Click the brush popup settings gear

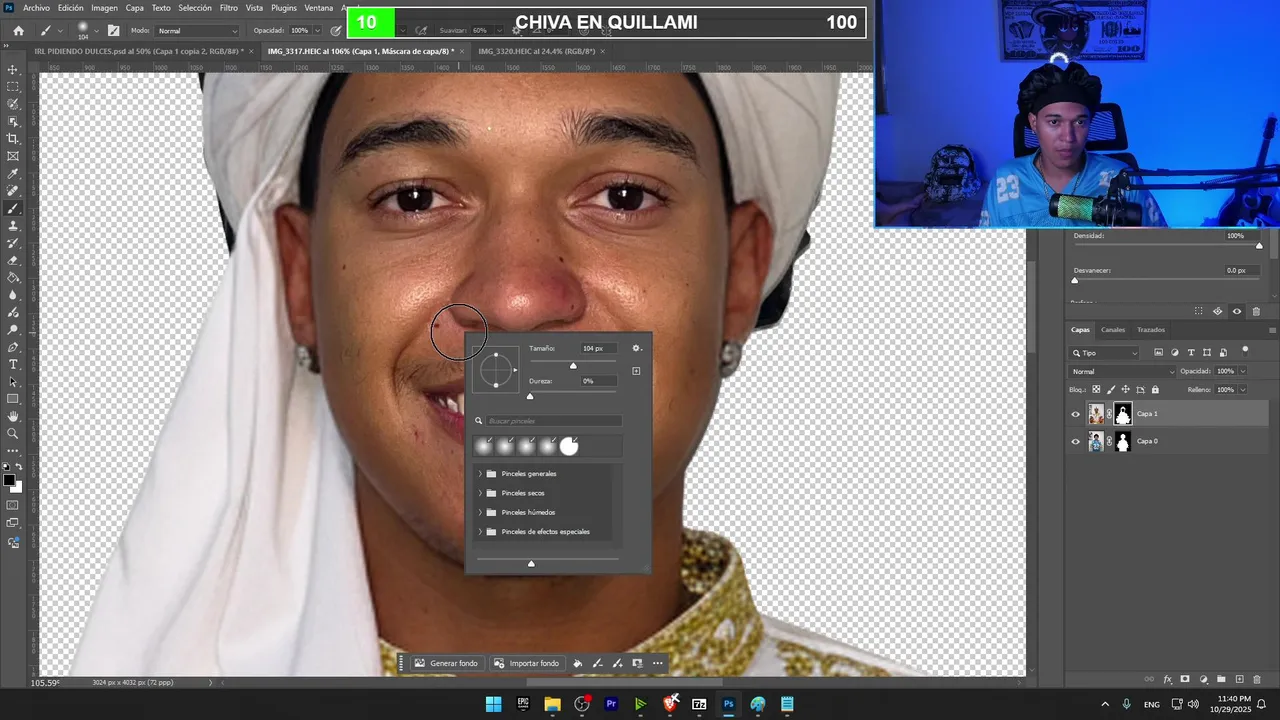(636, 348)
